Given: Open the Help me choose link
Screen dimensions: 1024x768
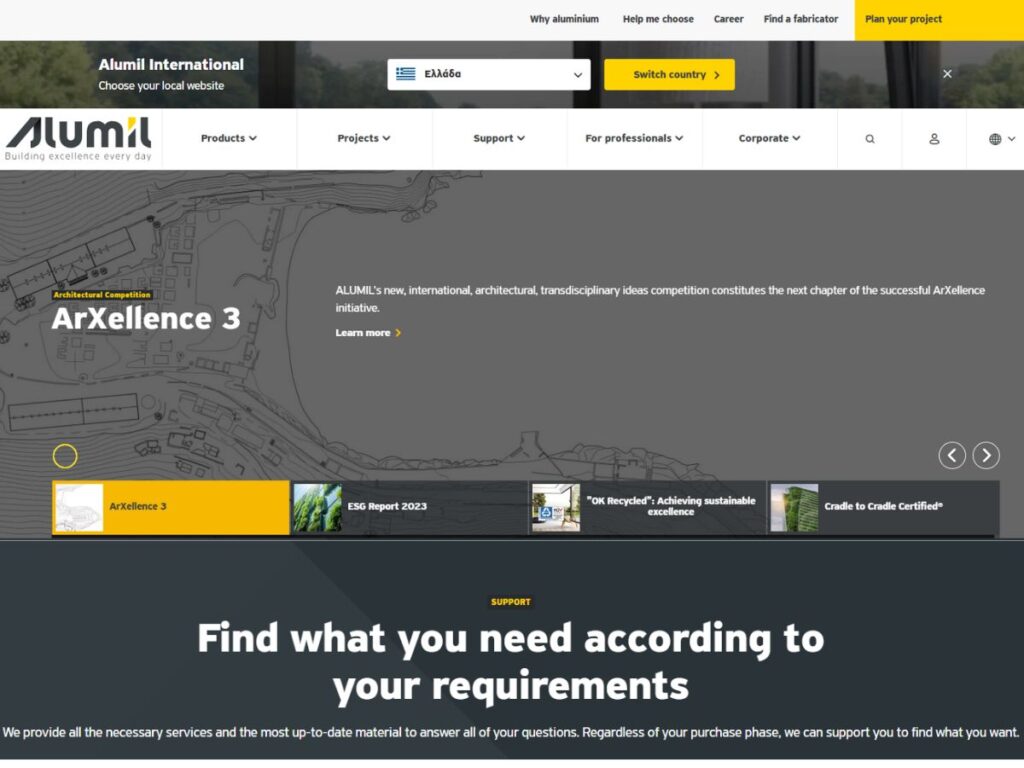Looking at the screenshot, I should (658, 19).
